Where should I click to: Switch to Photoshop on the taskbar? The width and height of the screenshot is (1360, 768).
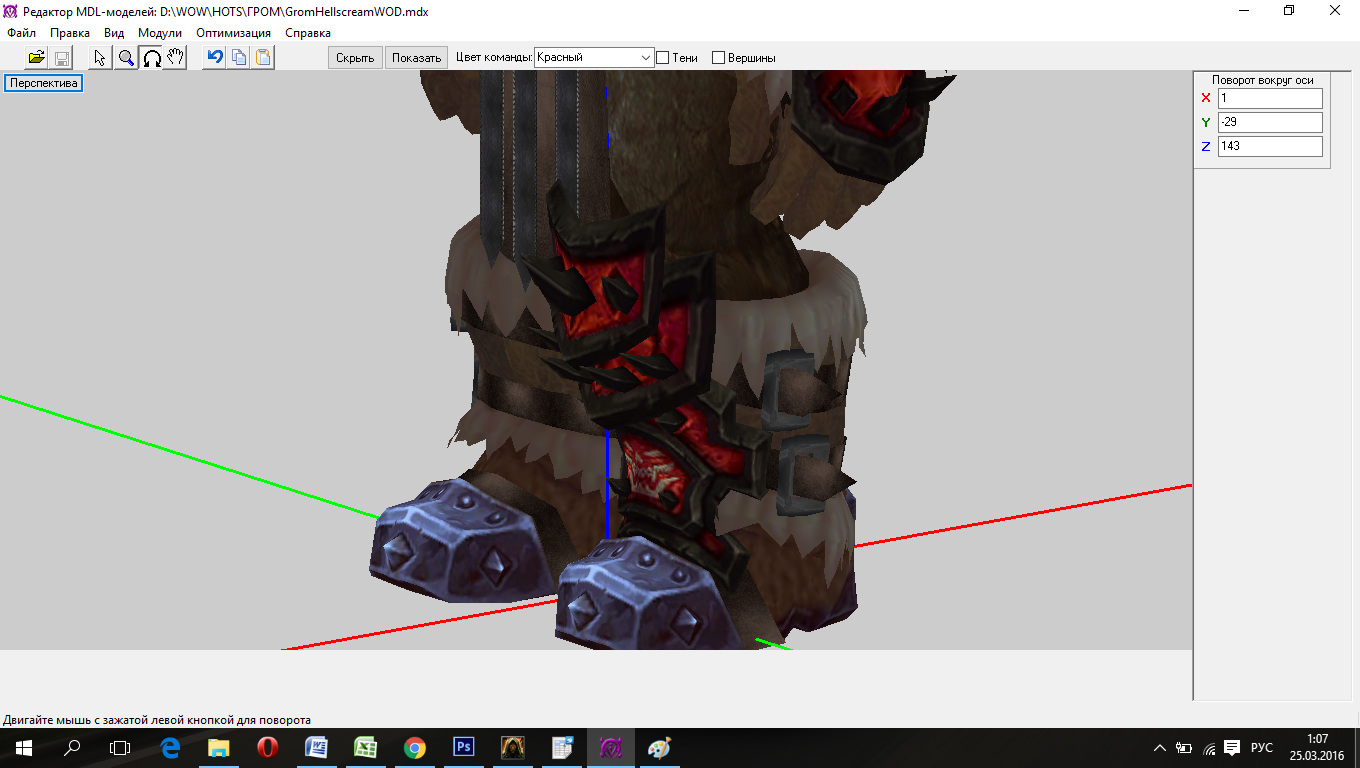(x=463, y=748)
